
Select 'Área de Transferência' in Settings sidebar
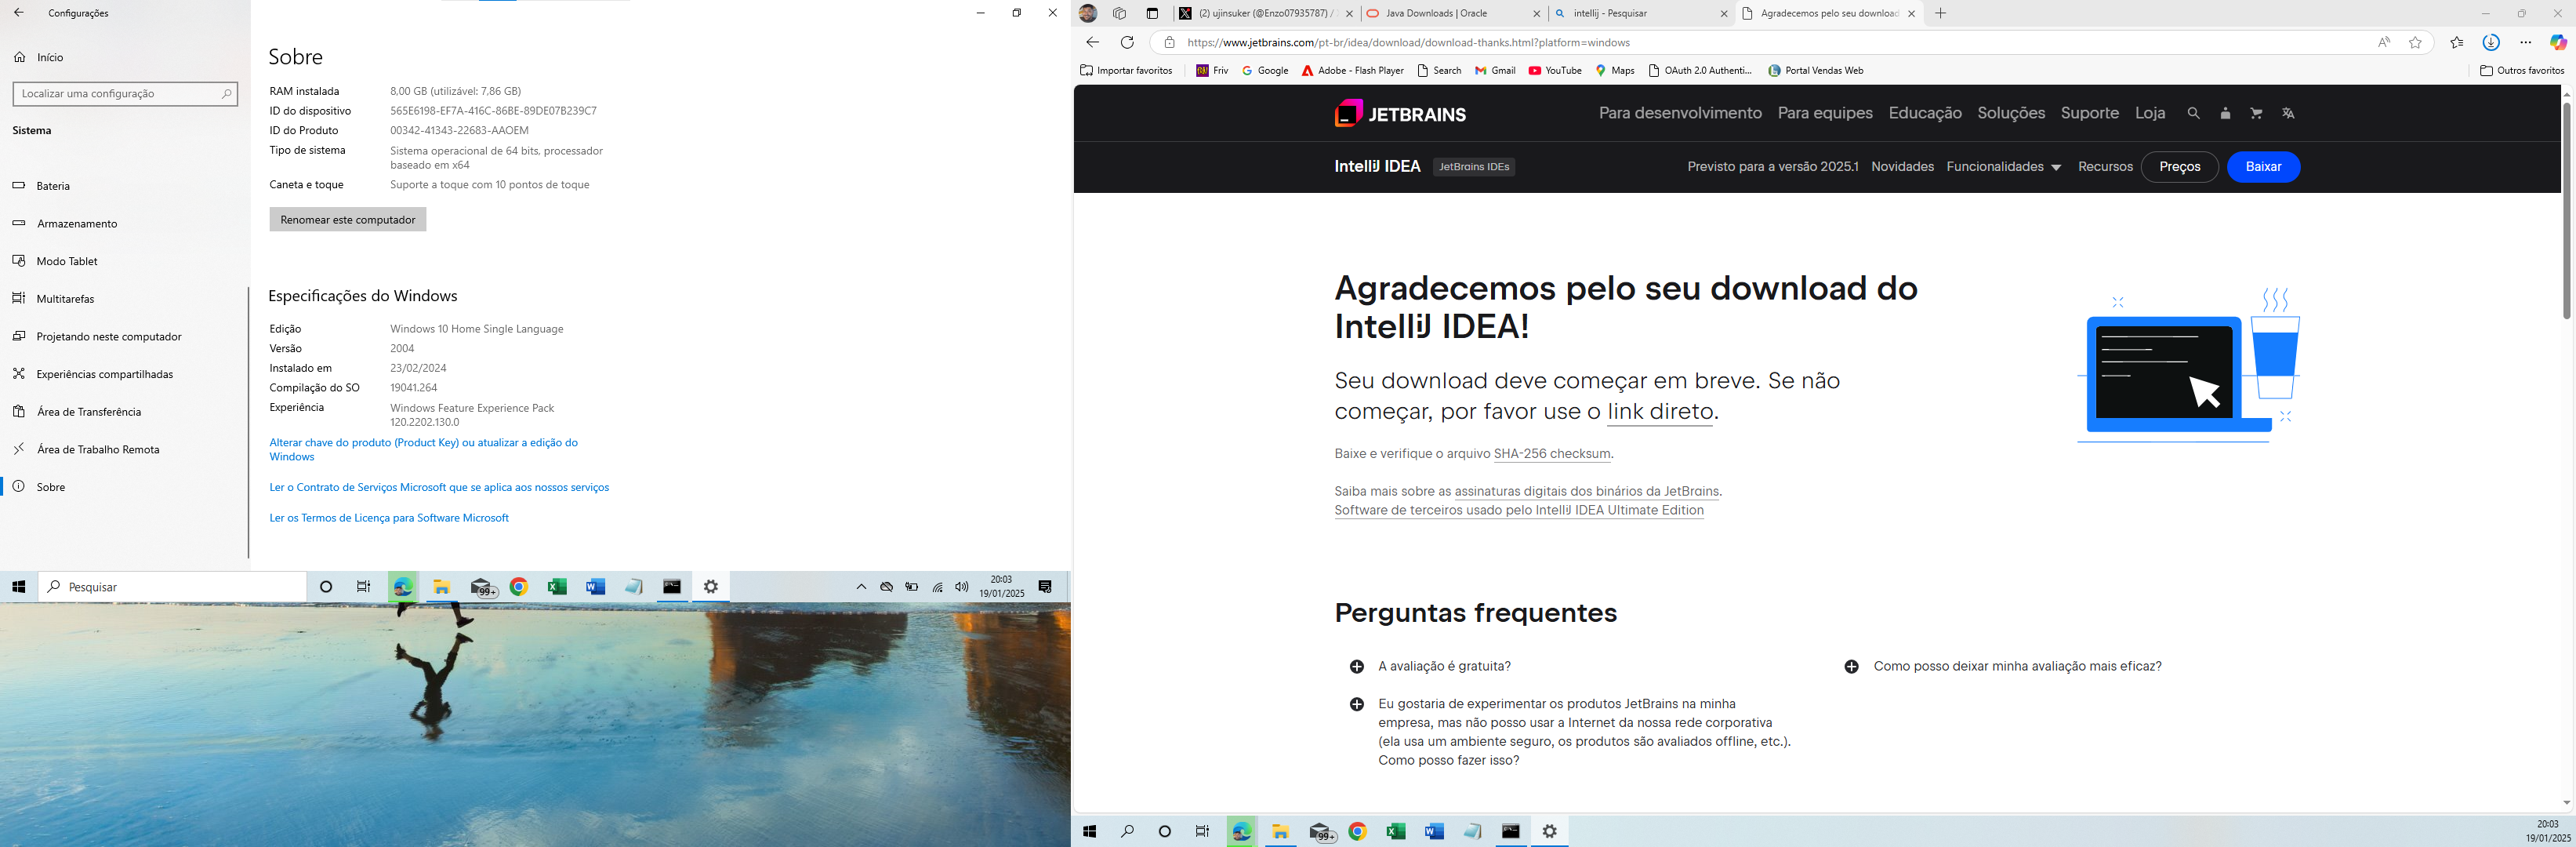tap(124, 412)
